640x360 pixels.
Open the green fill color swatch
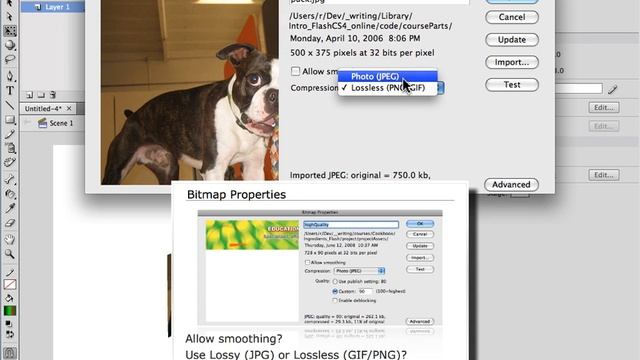pos(10,311)
